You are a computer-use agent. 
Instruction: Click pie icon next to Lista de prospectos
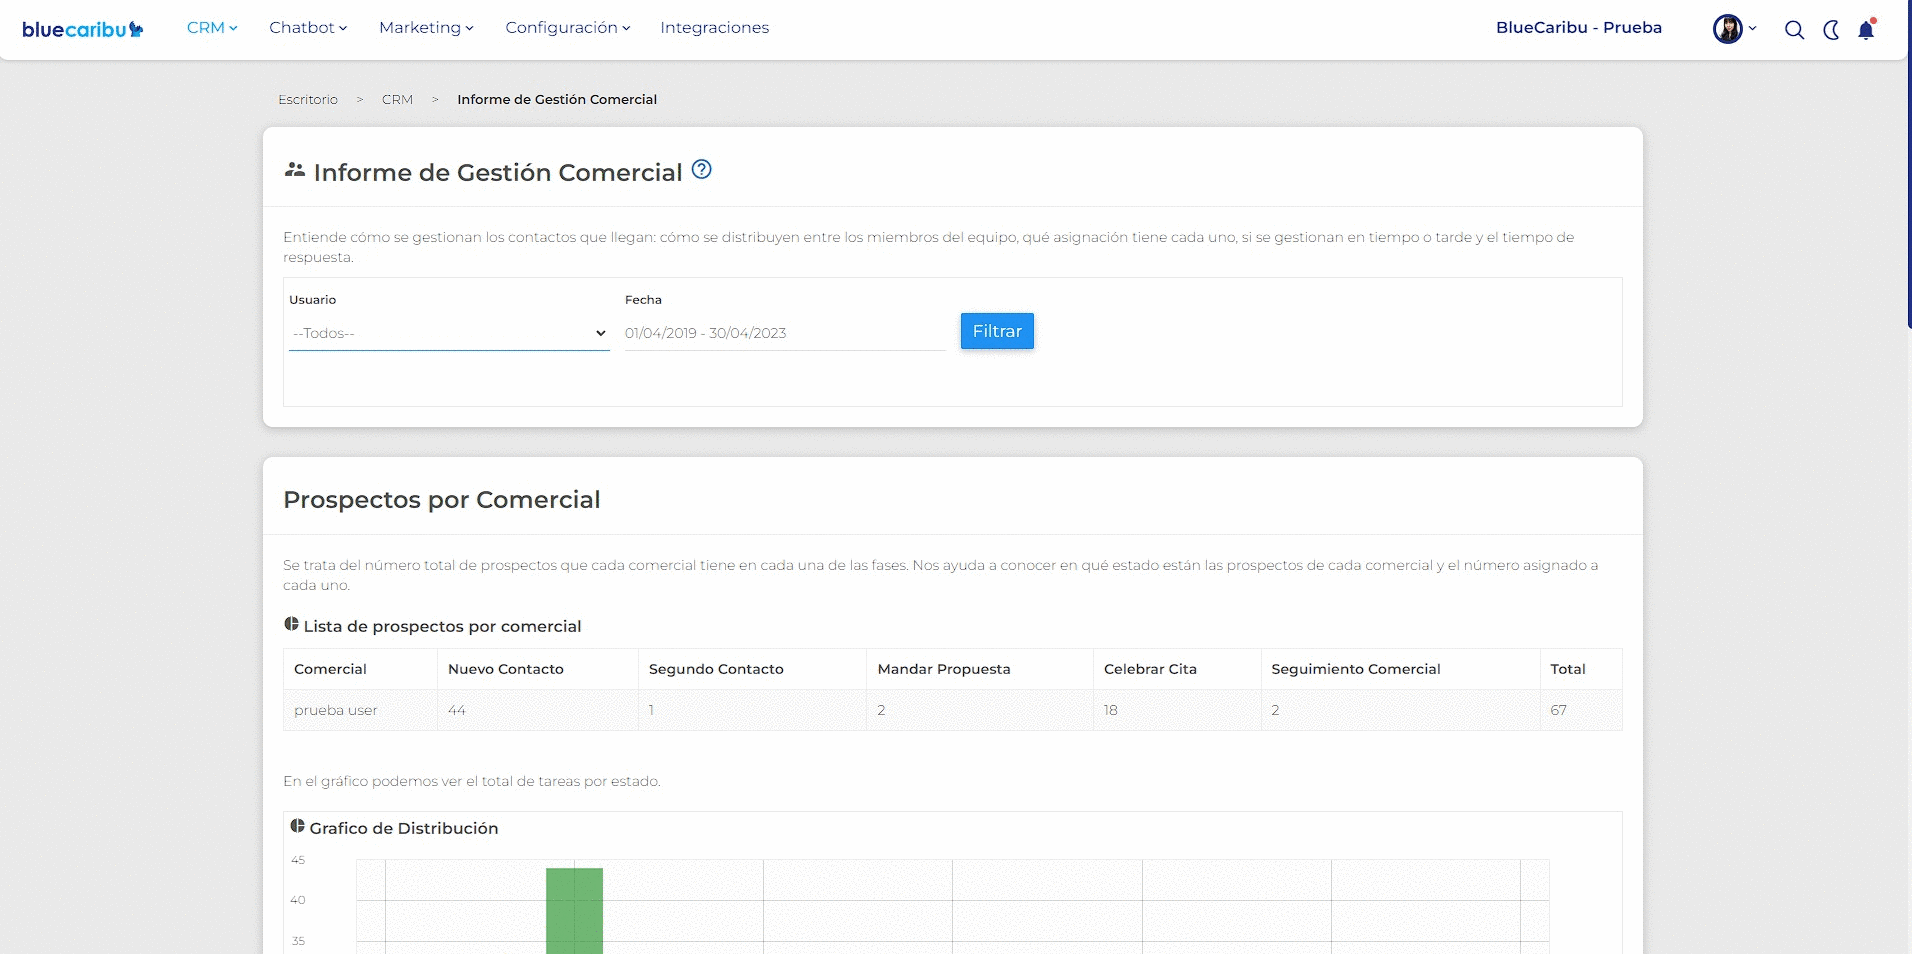(x=291, y=624)
